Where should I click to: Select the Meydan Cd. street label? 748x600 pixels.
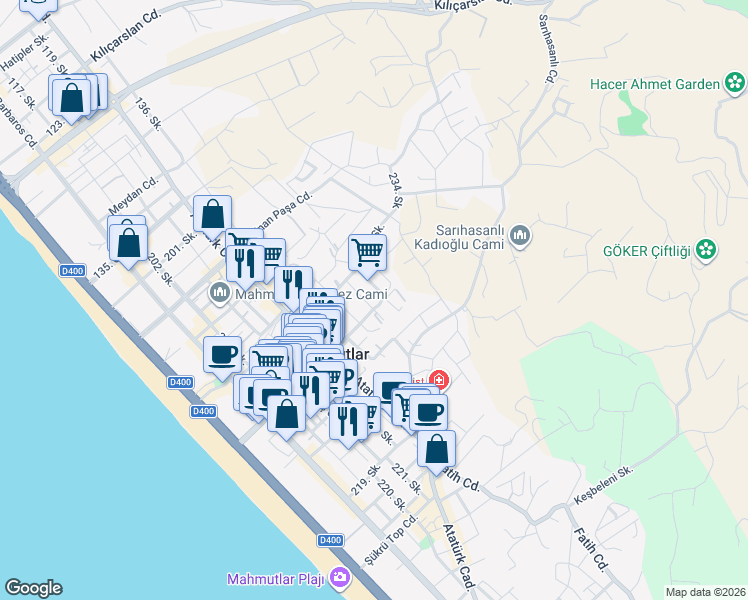point(133,196)
